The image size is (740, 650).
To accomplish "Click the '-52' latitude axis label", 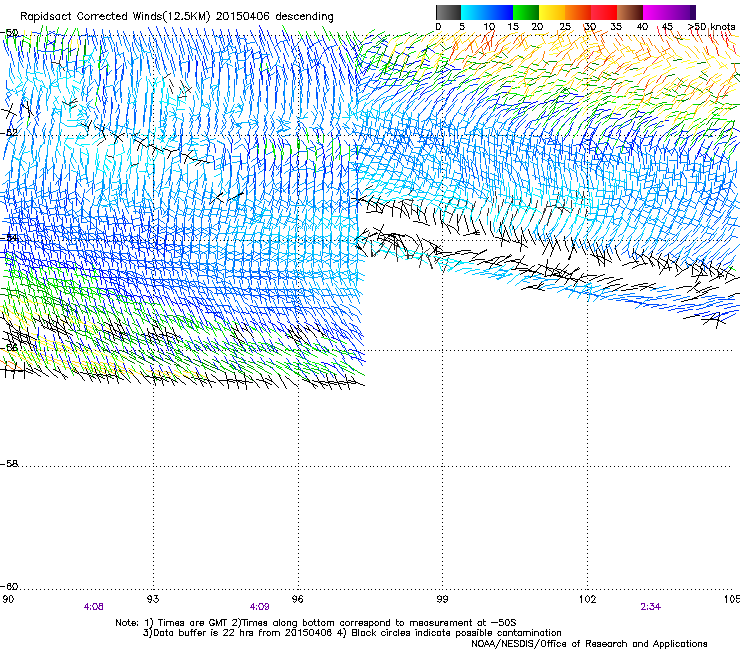I will pyautogui.click(x=9, y=133).
